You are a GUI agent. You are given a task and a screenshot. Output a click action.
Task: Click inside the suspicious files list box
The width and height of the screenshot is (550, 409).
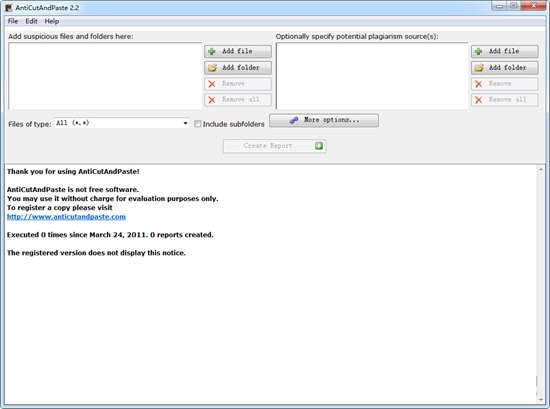coord(105,76)
